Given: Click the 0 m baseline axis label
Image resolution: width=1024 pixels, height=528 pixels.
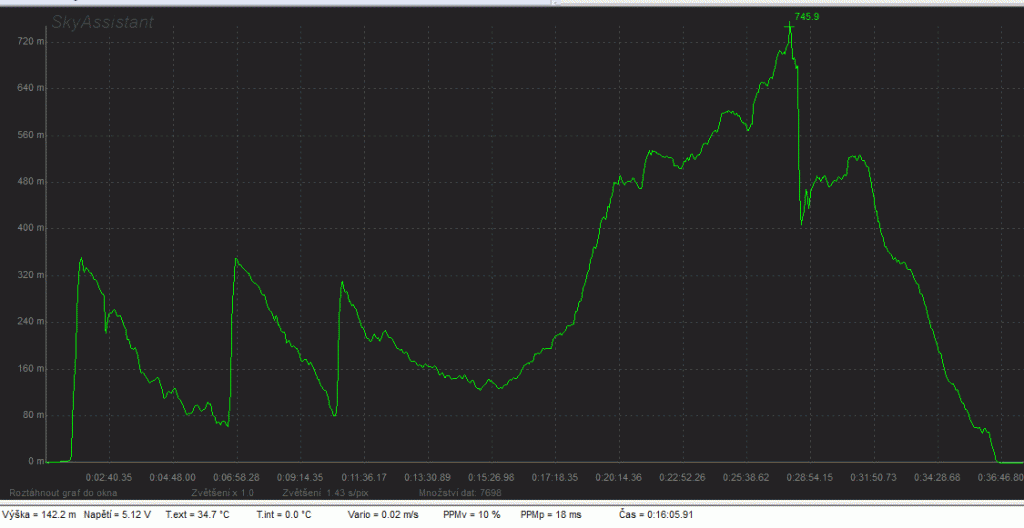Looking at the screenshot, I should click(36, 461).
